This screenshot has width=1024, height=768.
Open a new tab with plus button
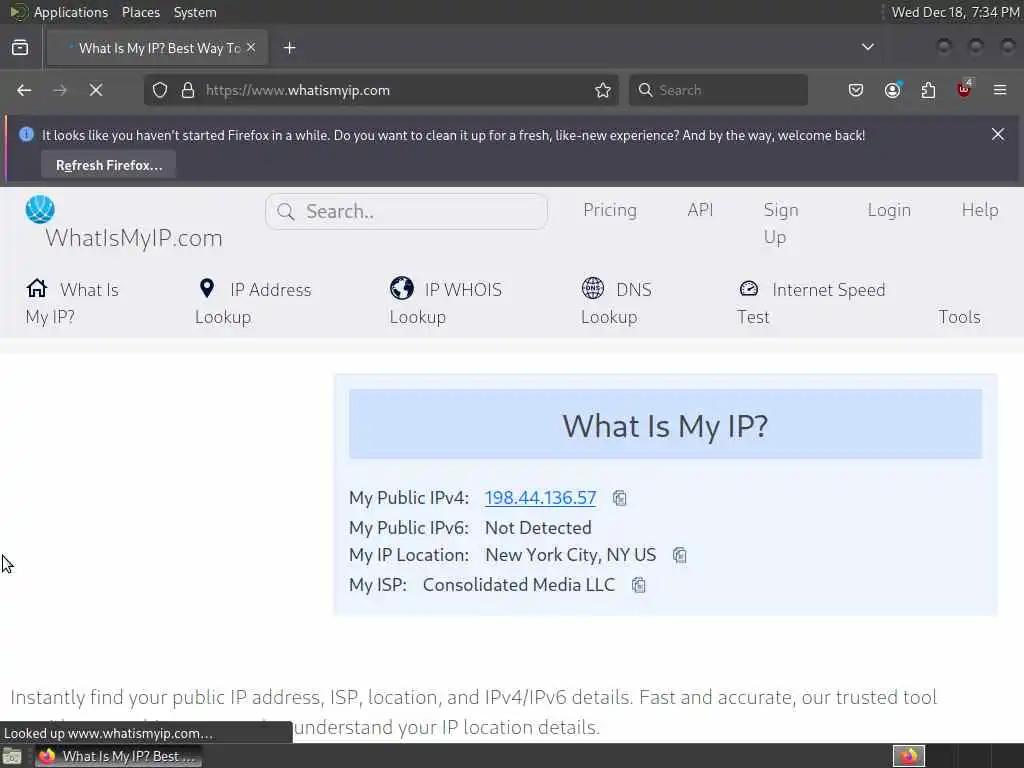pos(289,48)
